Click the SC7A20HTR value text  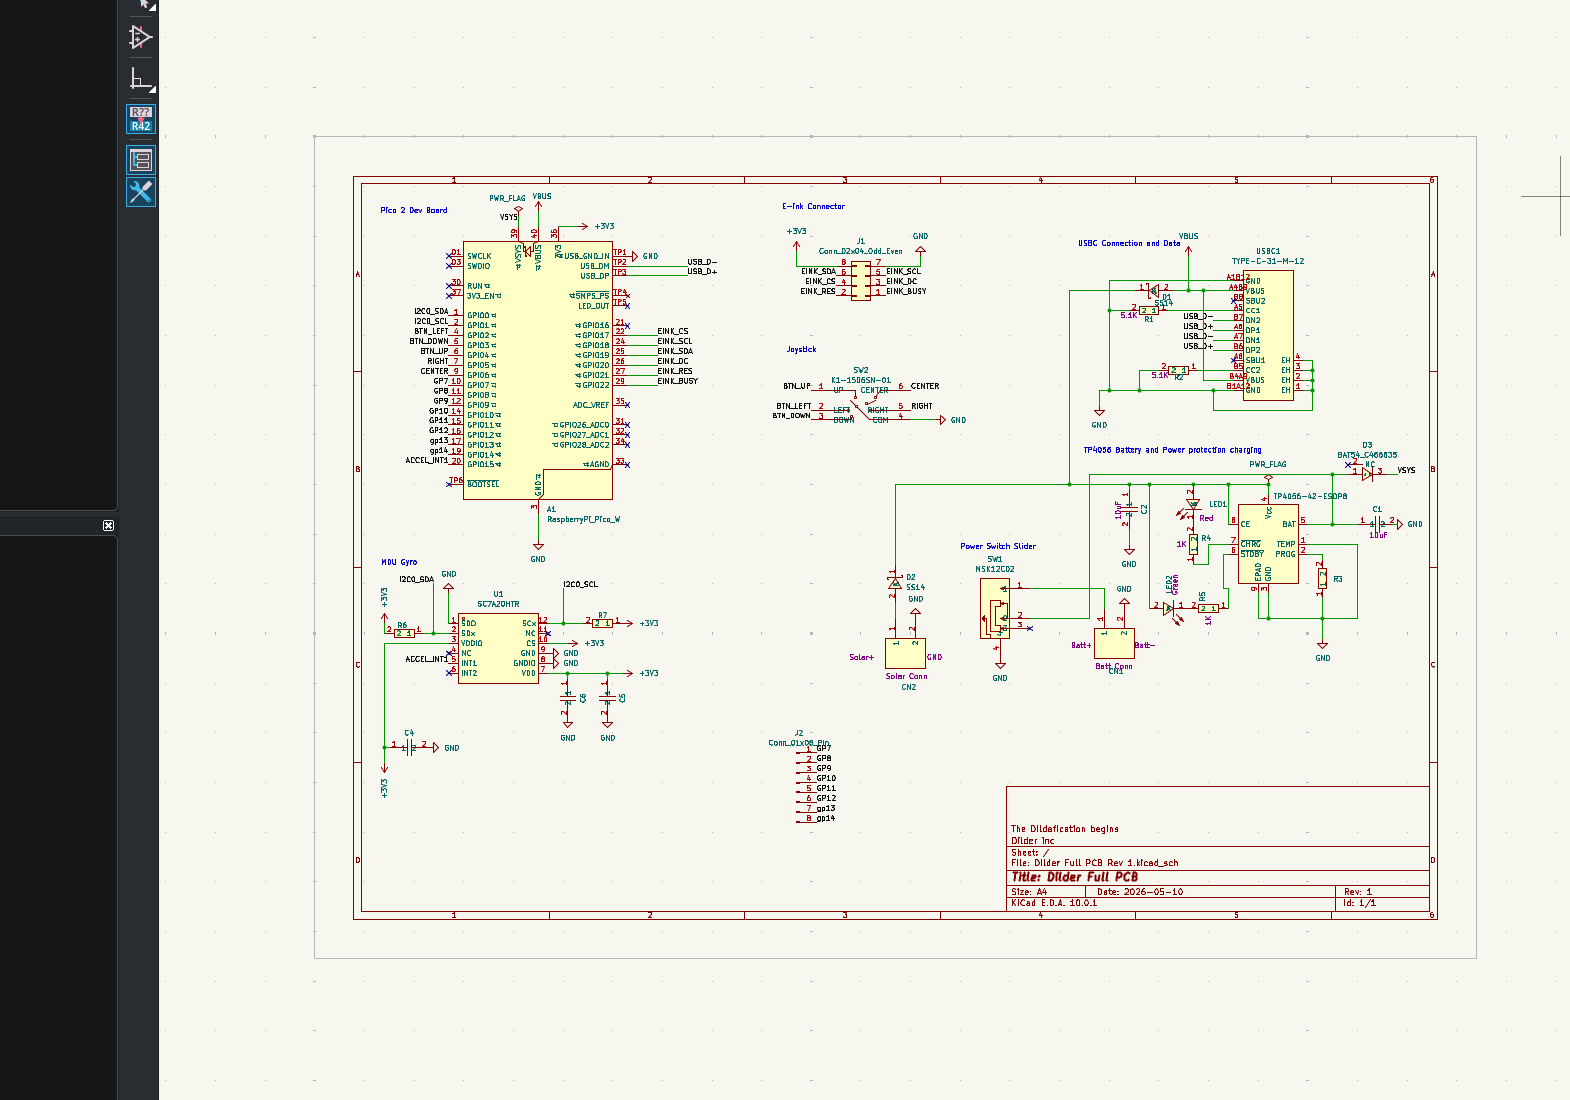pyautogui.click(x=498, y=604)
